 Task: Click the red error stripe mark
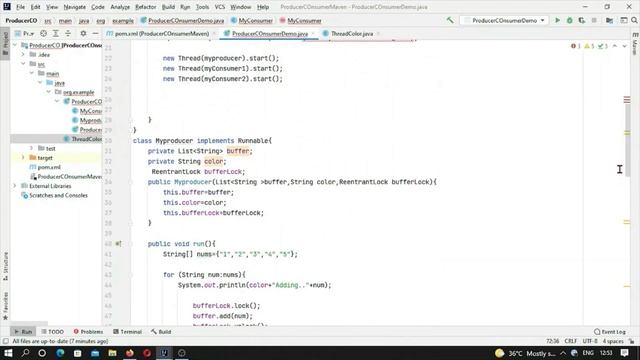tap(627, 100)
